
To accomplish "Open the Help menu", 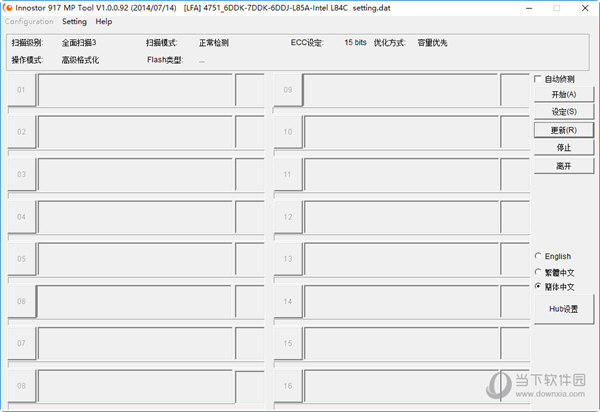I will 104,21.
